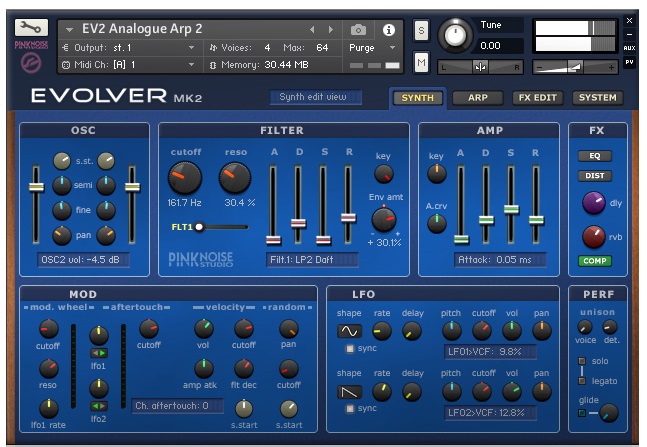Click the Attack: 0.05 ms readout
Screen dimensions: 647x447
click(x=500, y=260)
